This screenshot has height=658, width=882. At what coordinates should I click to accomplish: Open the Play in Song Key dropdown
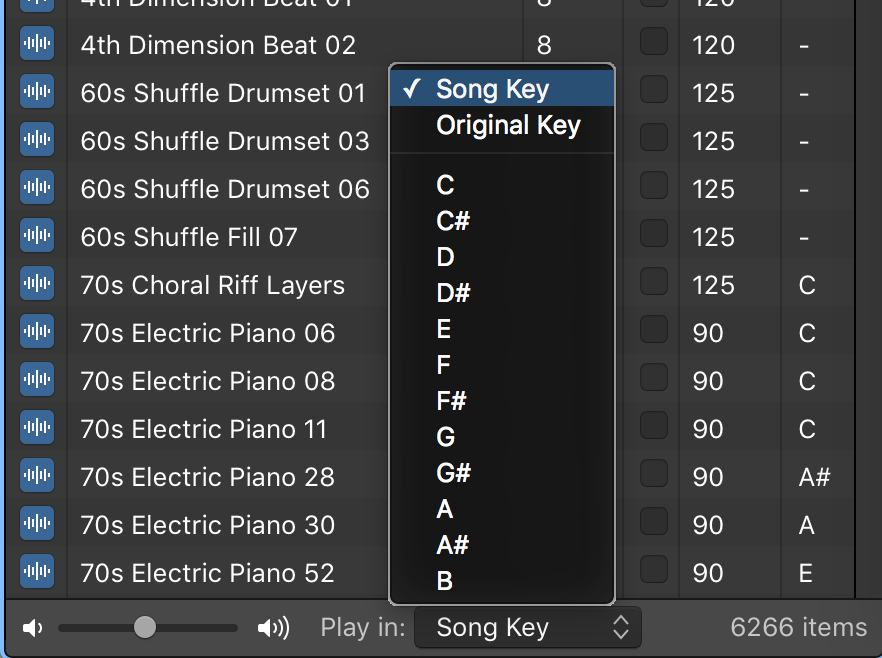(x=527, y=628)
